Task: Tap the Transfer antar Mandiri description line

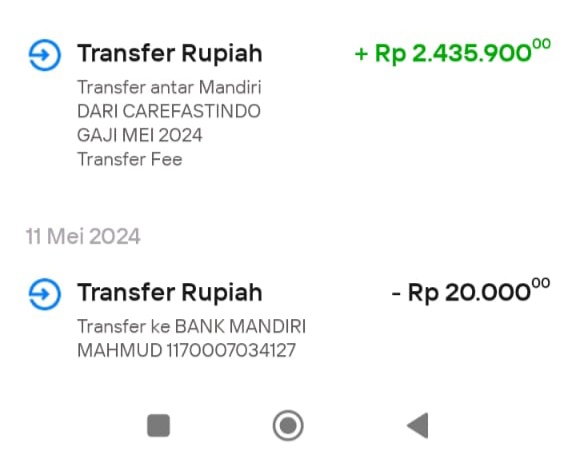Action: click(x=169, y=87)
